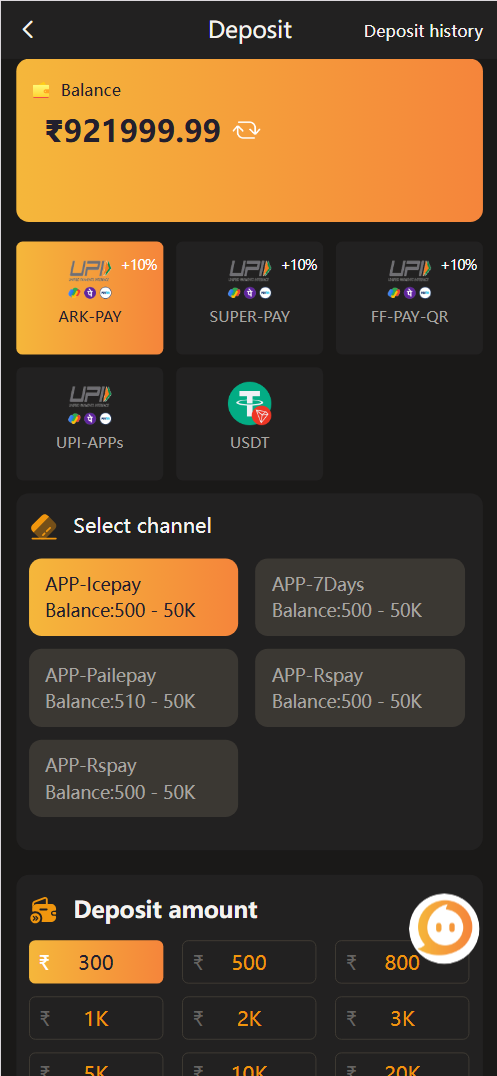Pick the ₹300 deposit amount
Screen dimensions: 497x1076
pyautogui.click(x=96, y=962)
